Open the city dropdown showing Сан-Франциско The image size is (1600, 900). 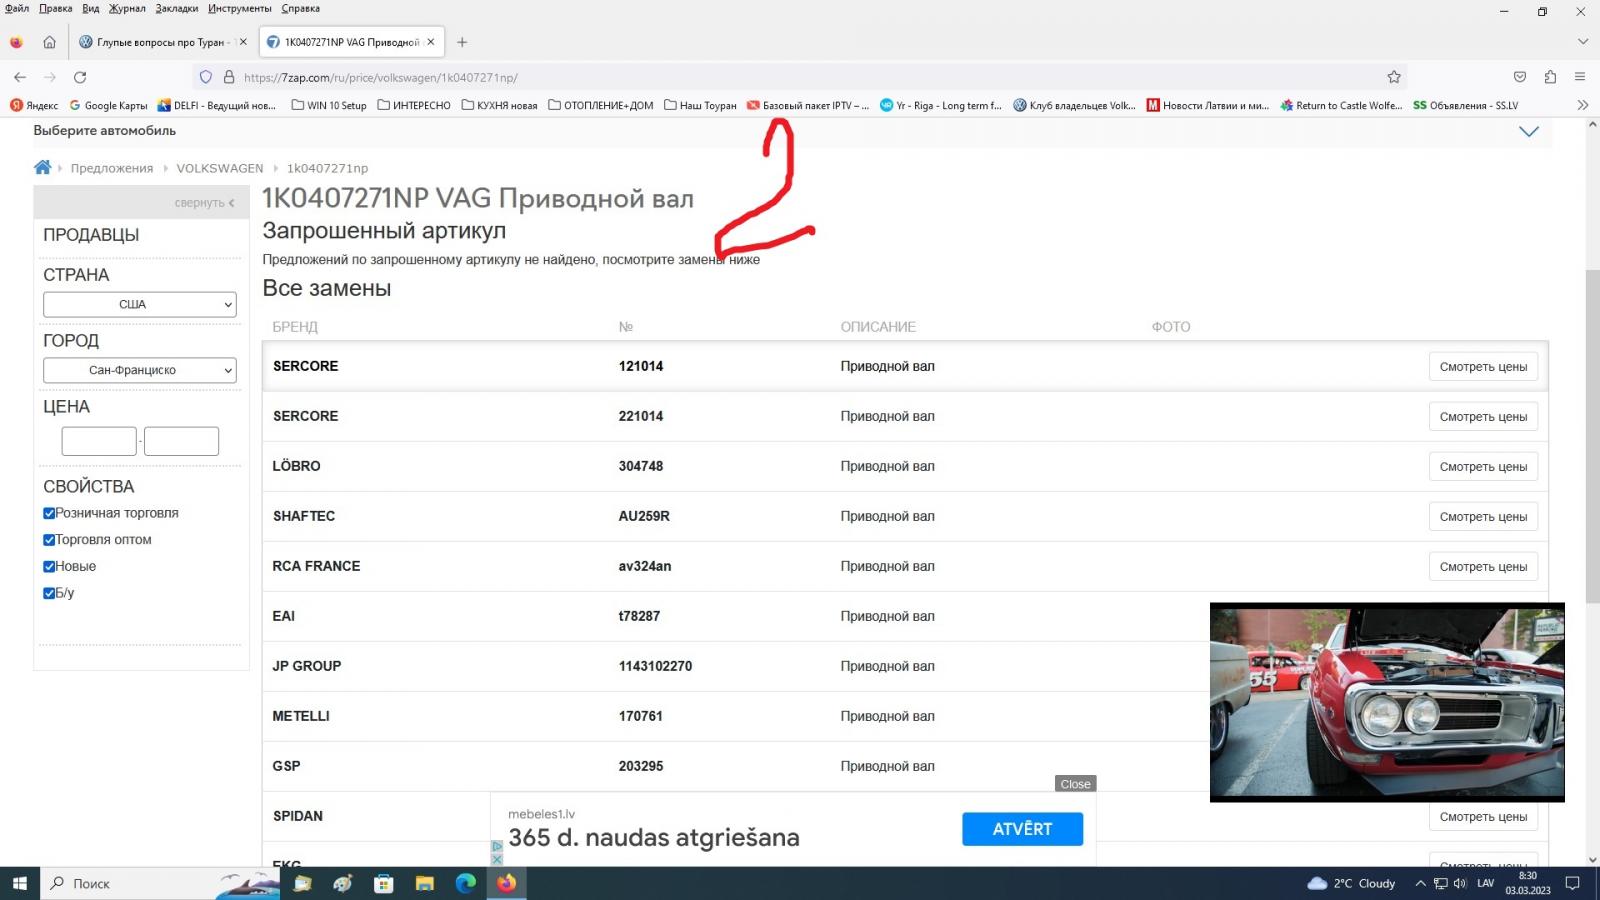pos(140,370)
